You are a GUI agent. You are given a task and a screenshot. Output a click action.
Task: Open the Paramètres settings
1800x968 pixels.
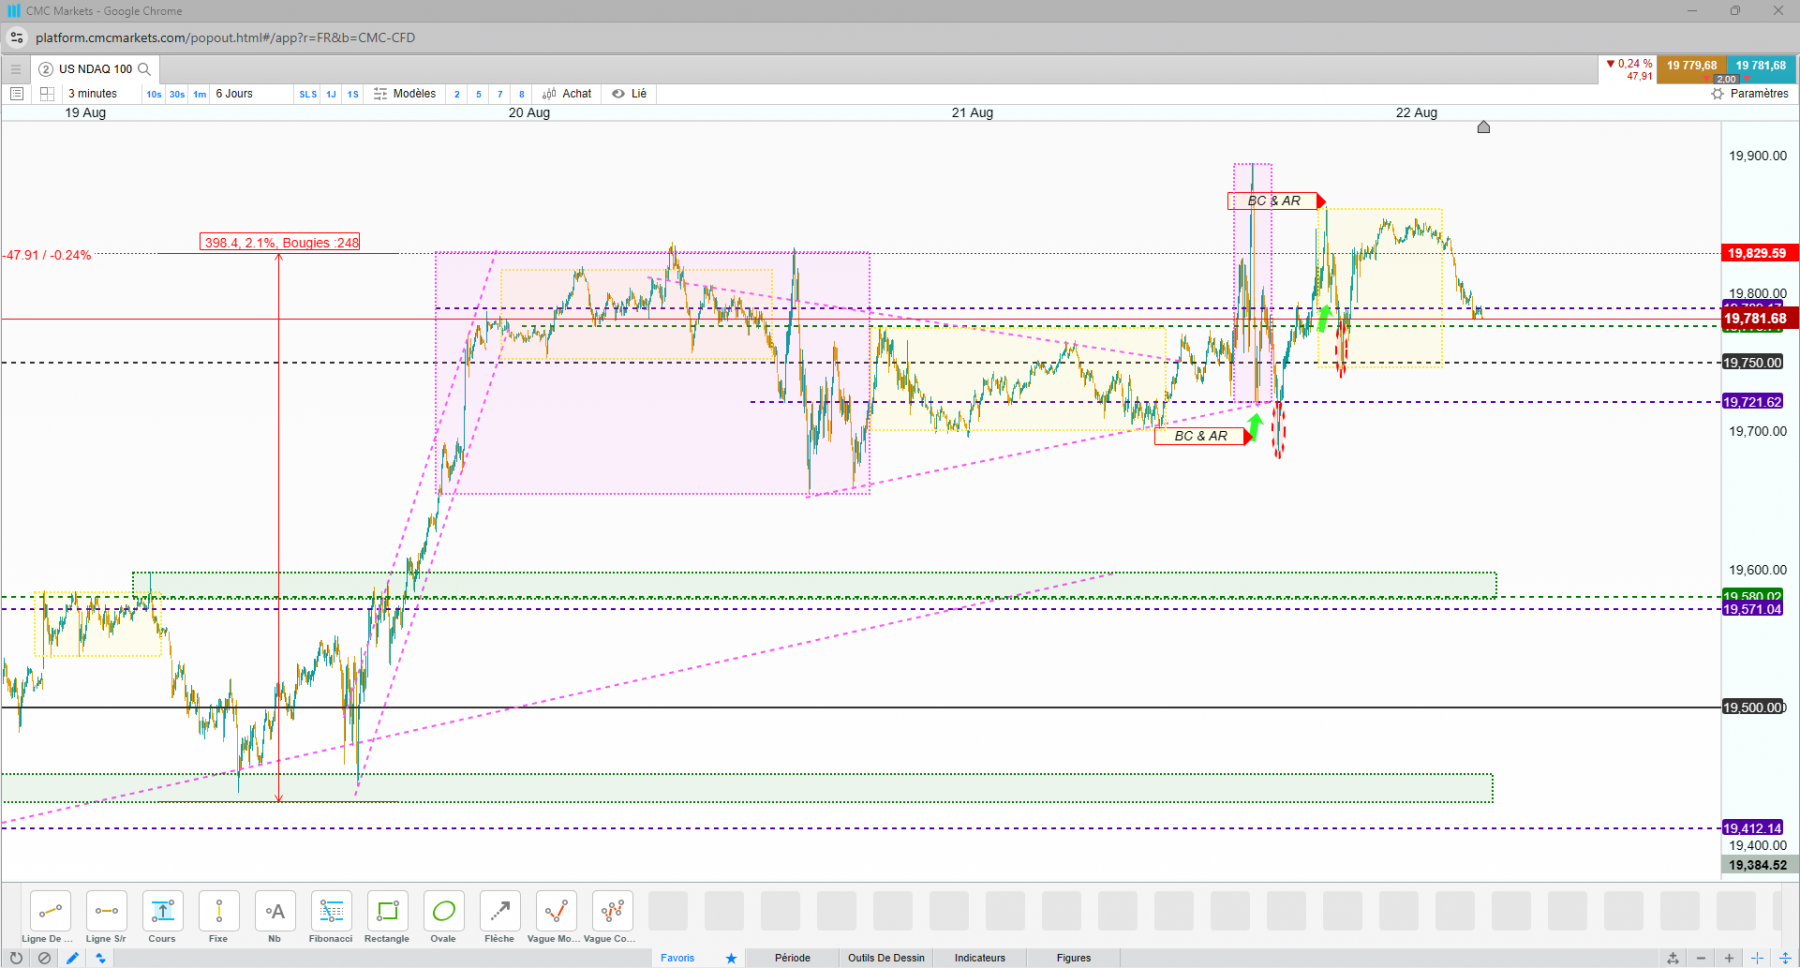click(1750, 94)
